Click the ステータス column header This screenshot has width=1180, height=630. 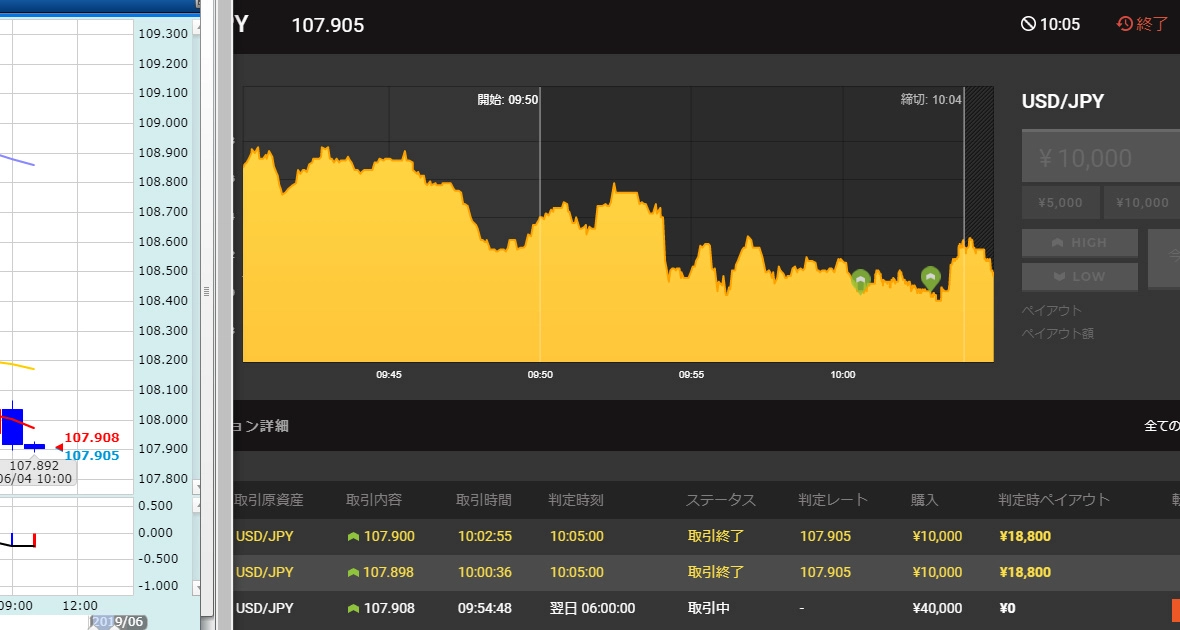coord(720,500)
